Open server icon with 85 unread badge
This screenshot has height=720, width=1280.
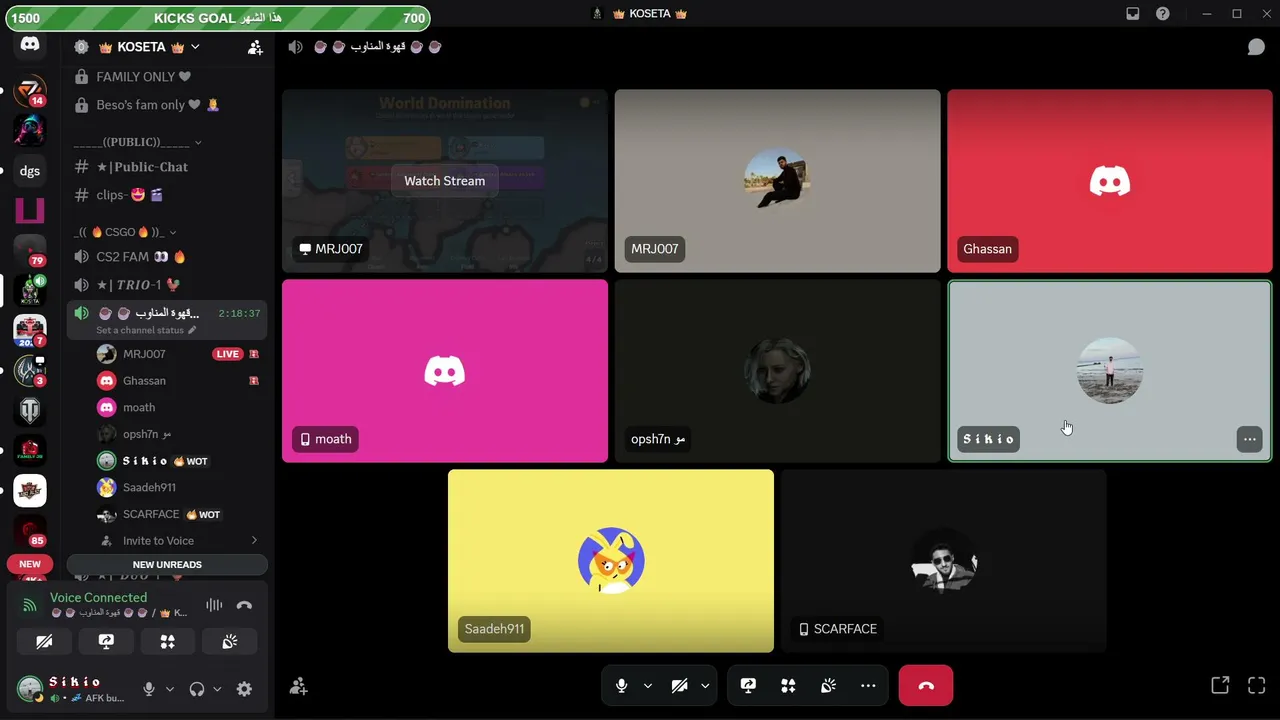tap(30, 530)
